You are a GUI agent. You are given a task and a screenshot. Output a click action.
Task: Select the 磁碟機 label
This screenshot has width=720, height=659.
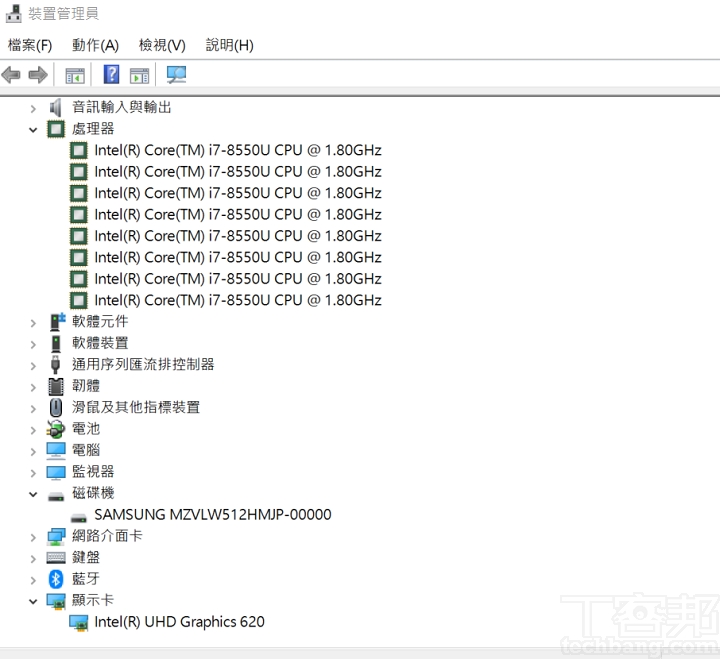click(x=93, y=493)
